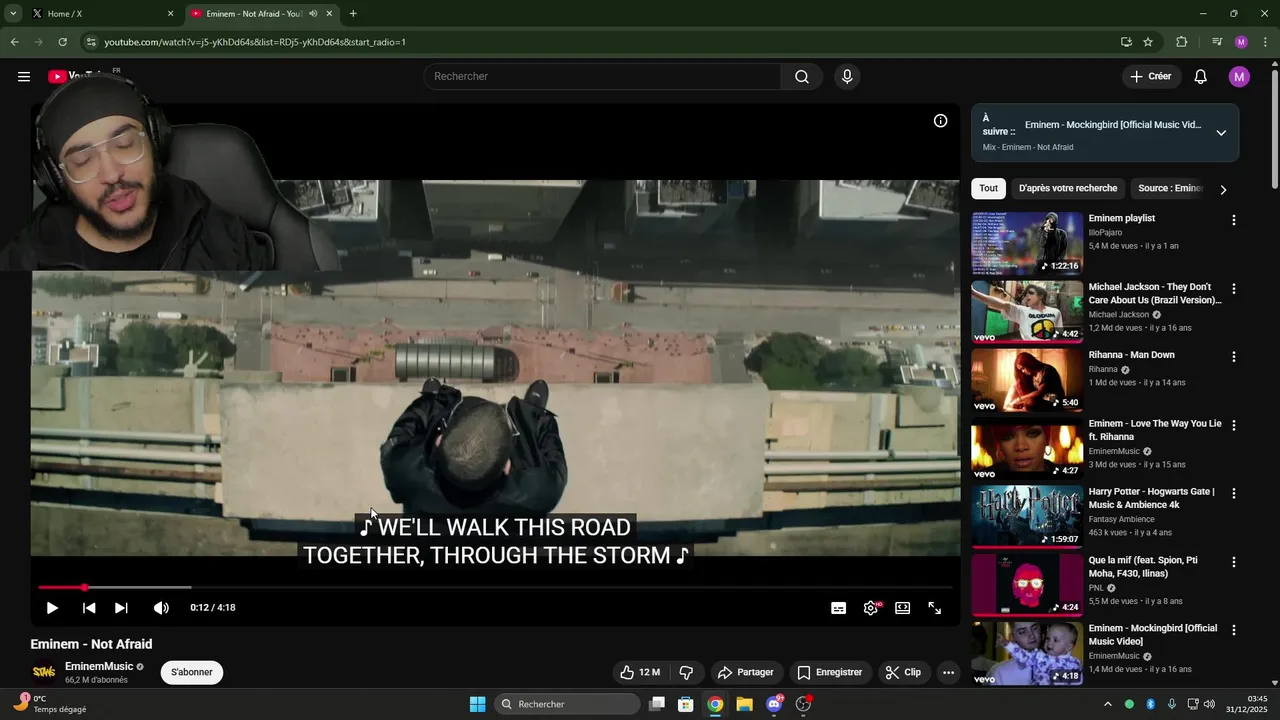The height and width of the screenshot is (720, 1280).
Task: Focus the YouTube Rechercher search field
Action: (602, 77)
